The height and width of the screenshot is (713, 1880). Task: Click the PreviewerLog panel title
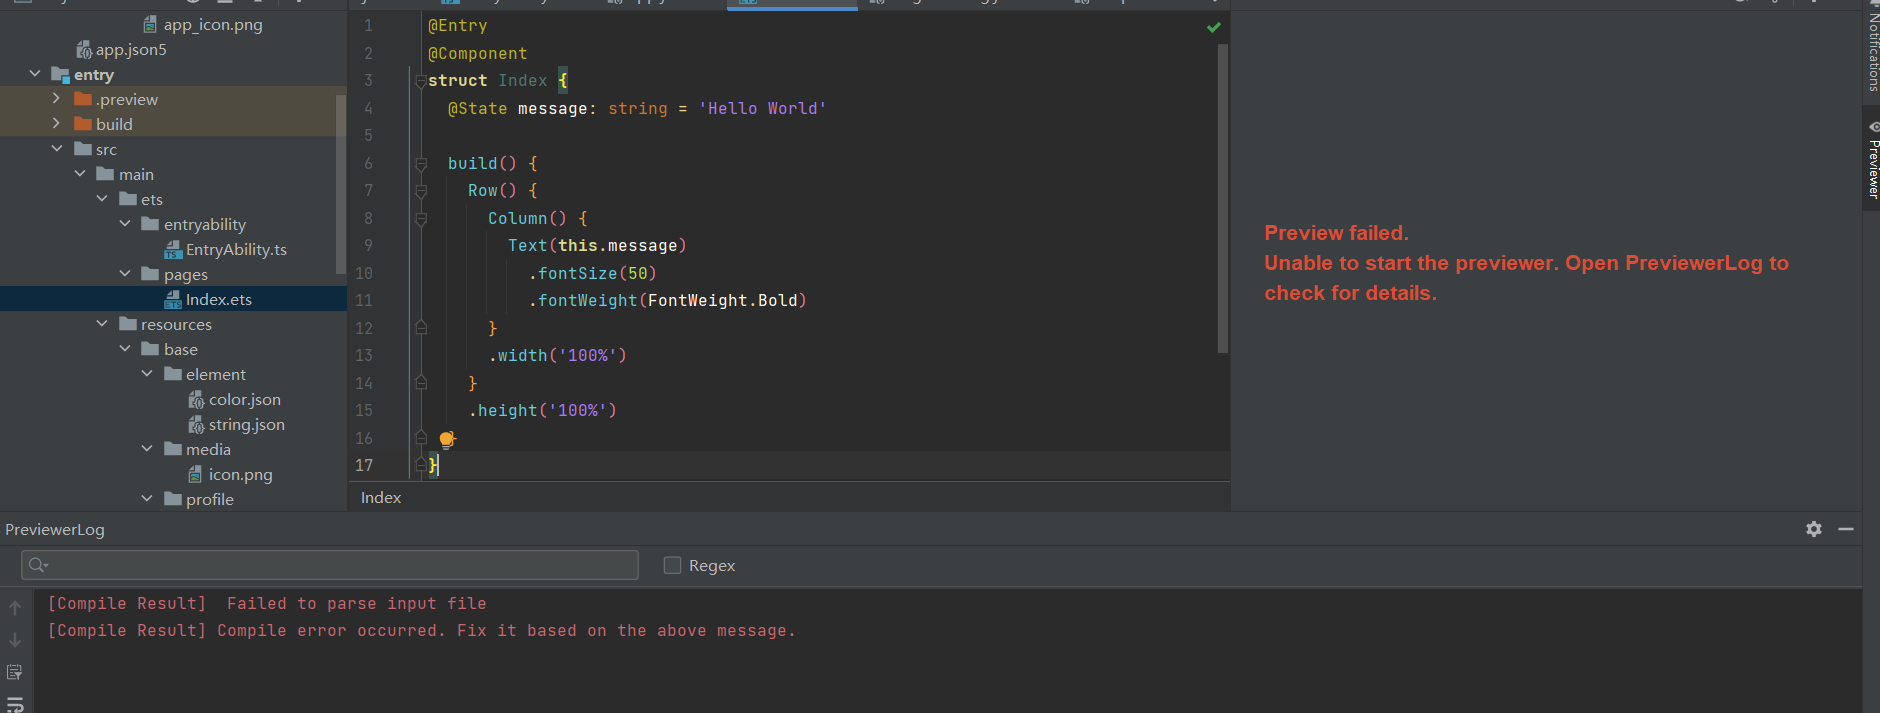point(55,530)
